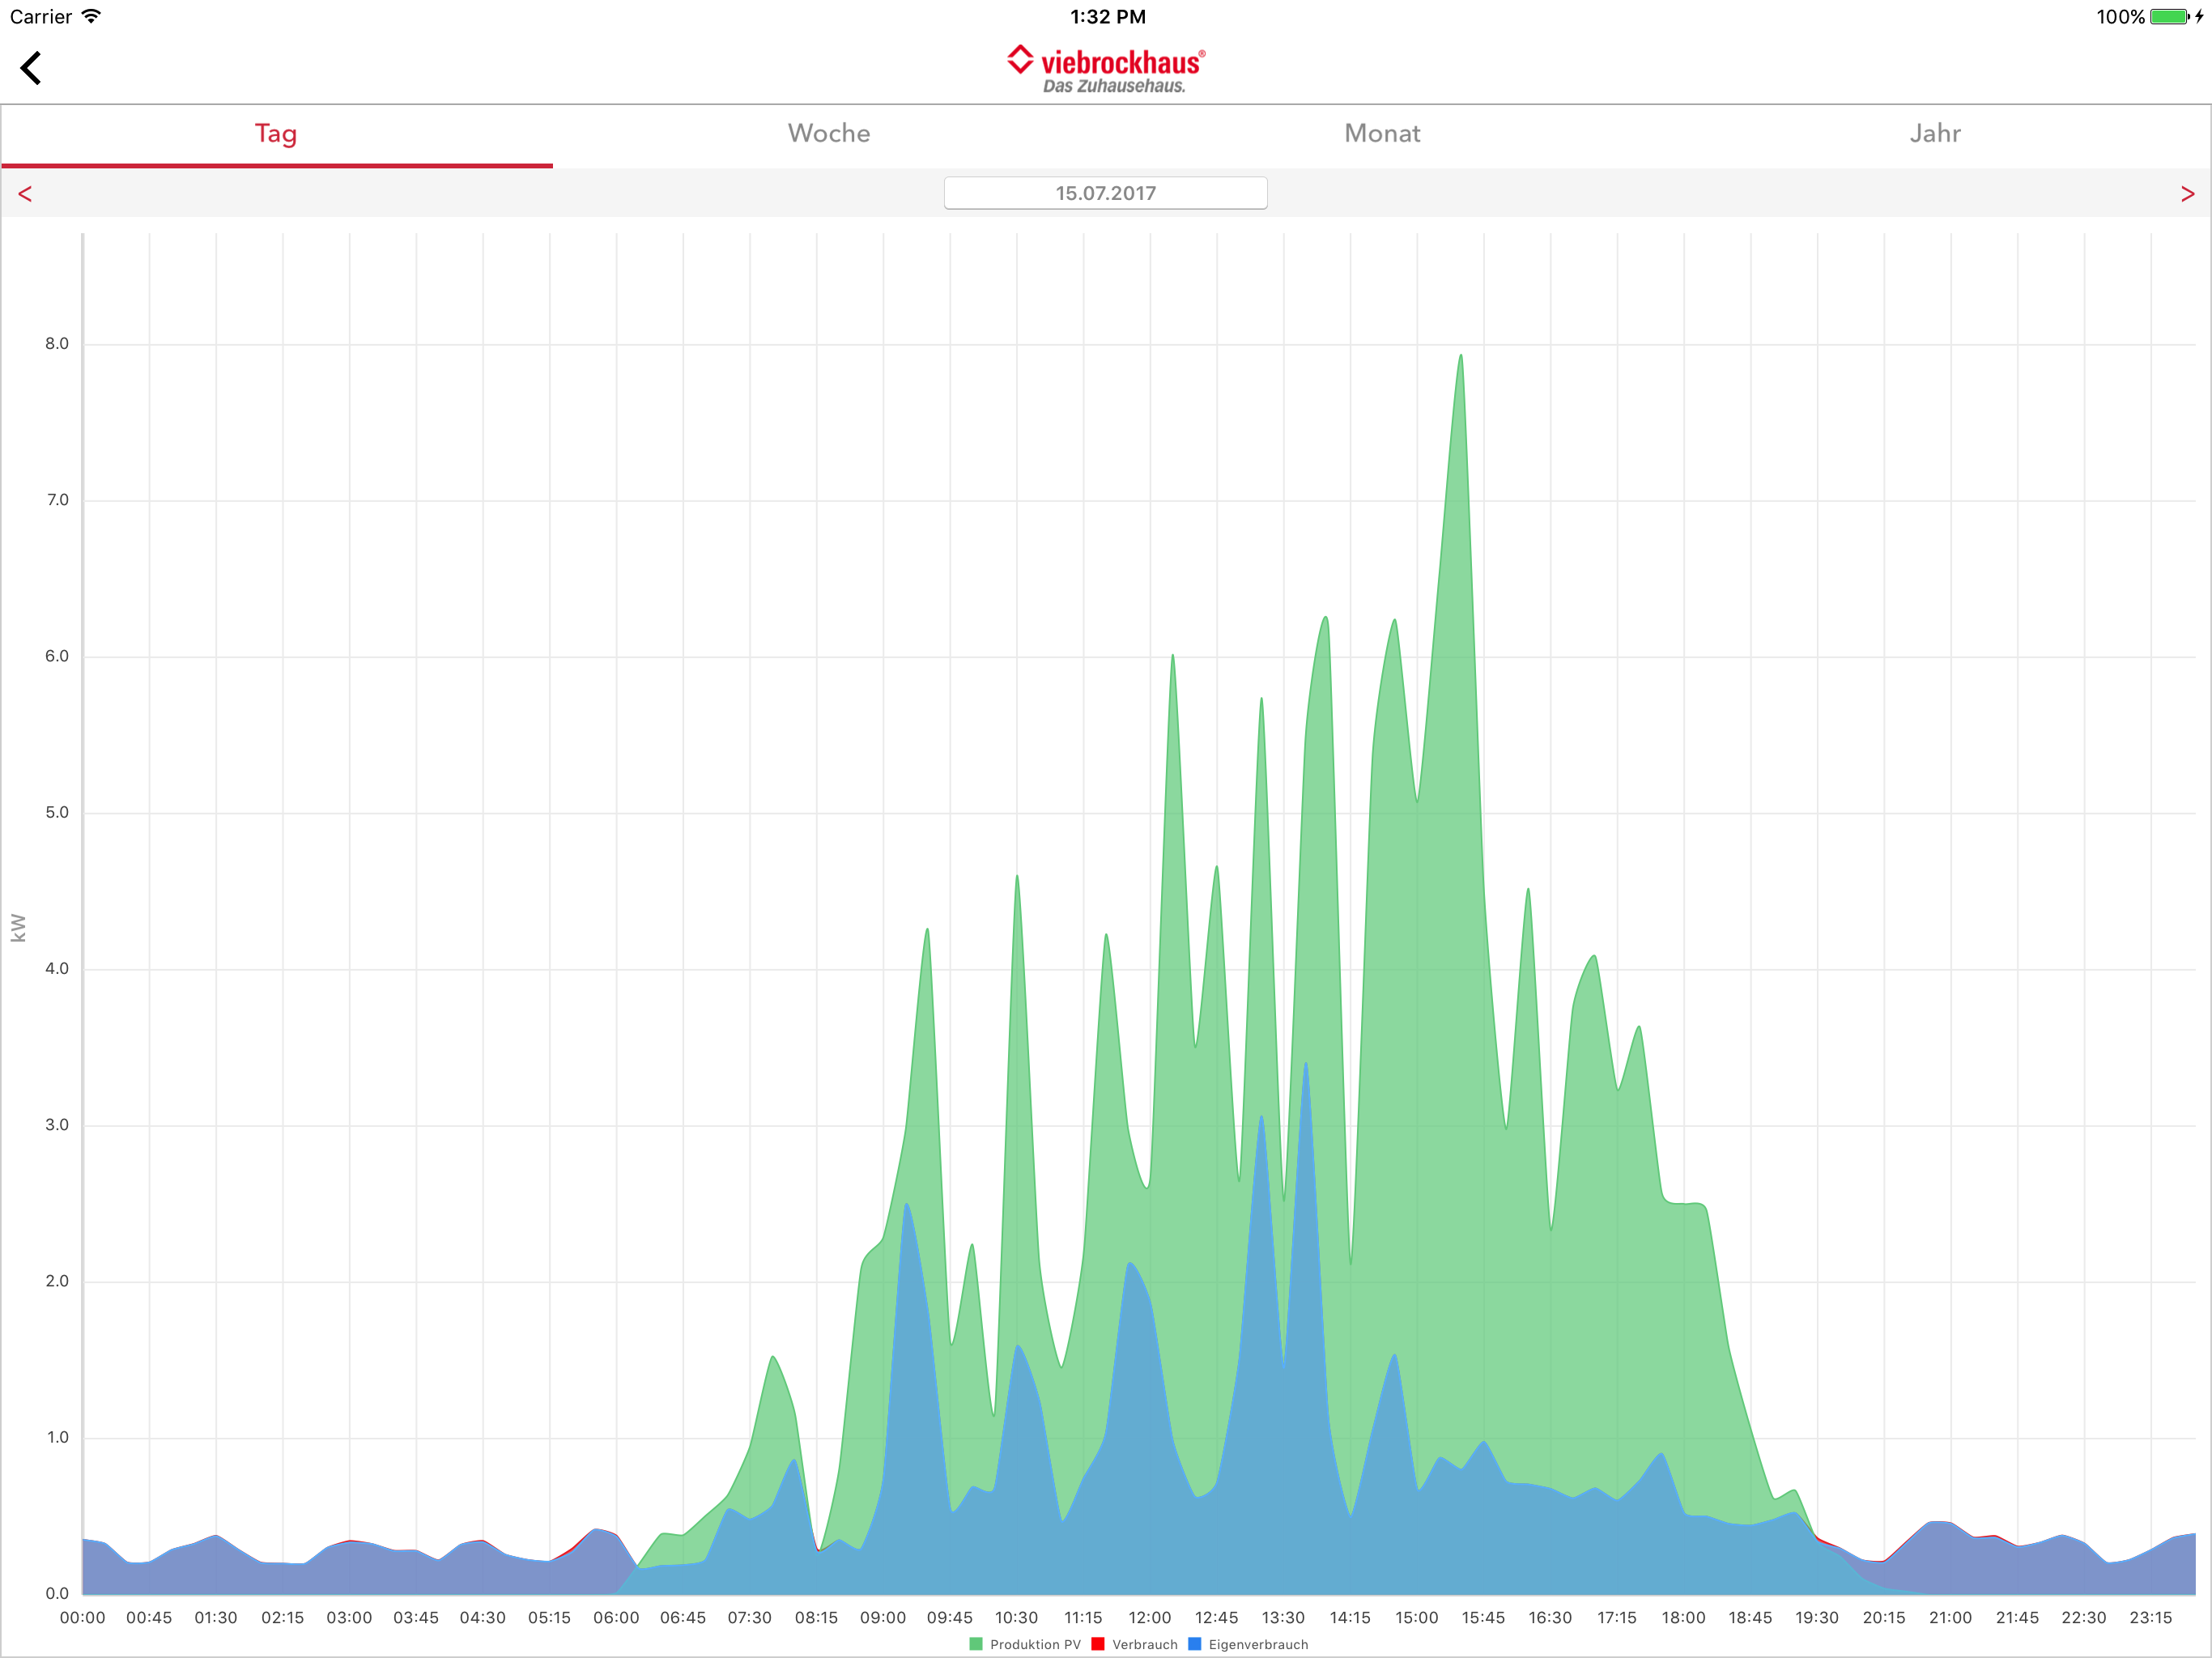2212x1658 pixels.
Task: Tap the viebrockhaus logo
Action: tap(1106, 69)
